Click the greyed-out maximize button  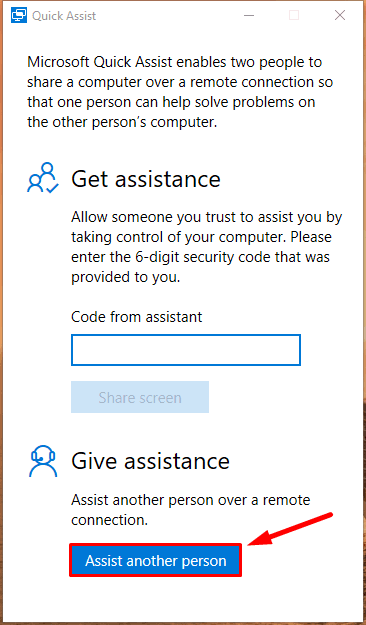click(294, 16)
